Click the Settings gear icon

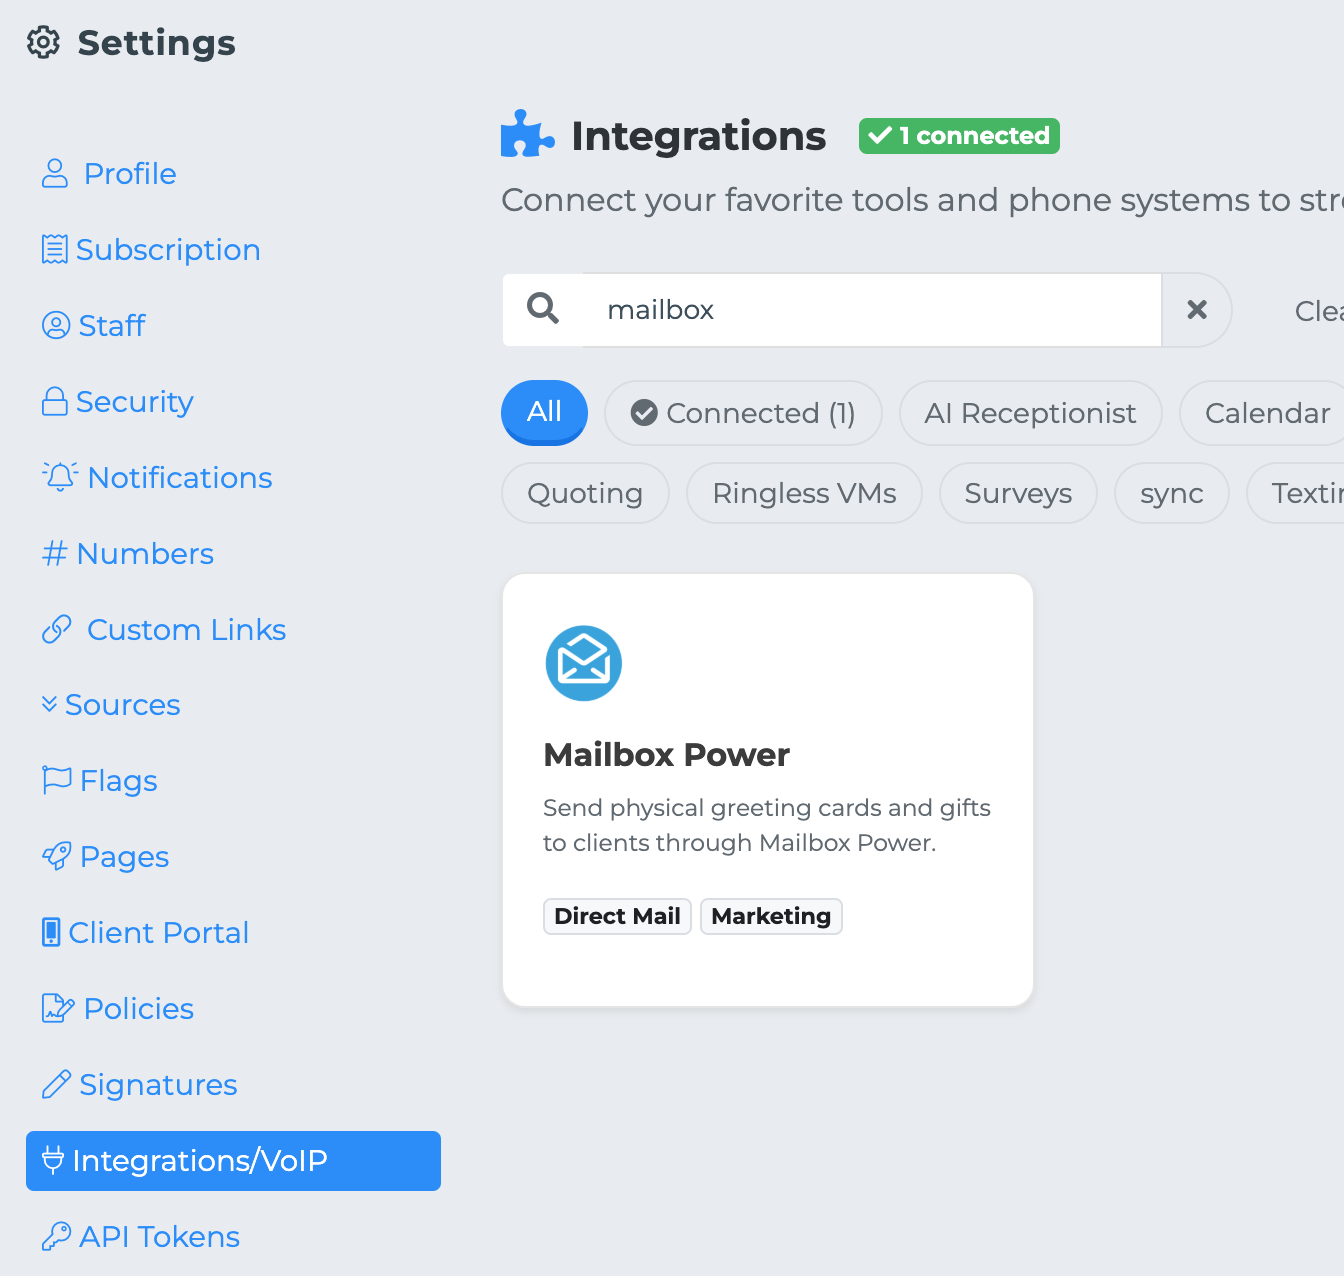click(43, 43)
